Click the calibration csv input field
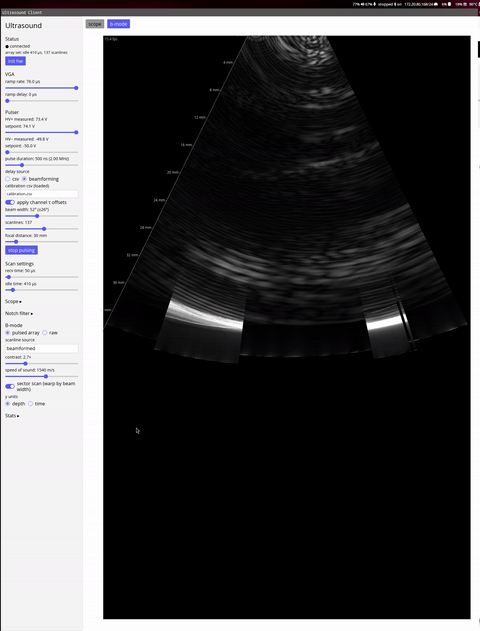This screenshot has width=480, height=631. click(41, 194)
